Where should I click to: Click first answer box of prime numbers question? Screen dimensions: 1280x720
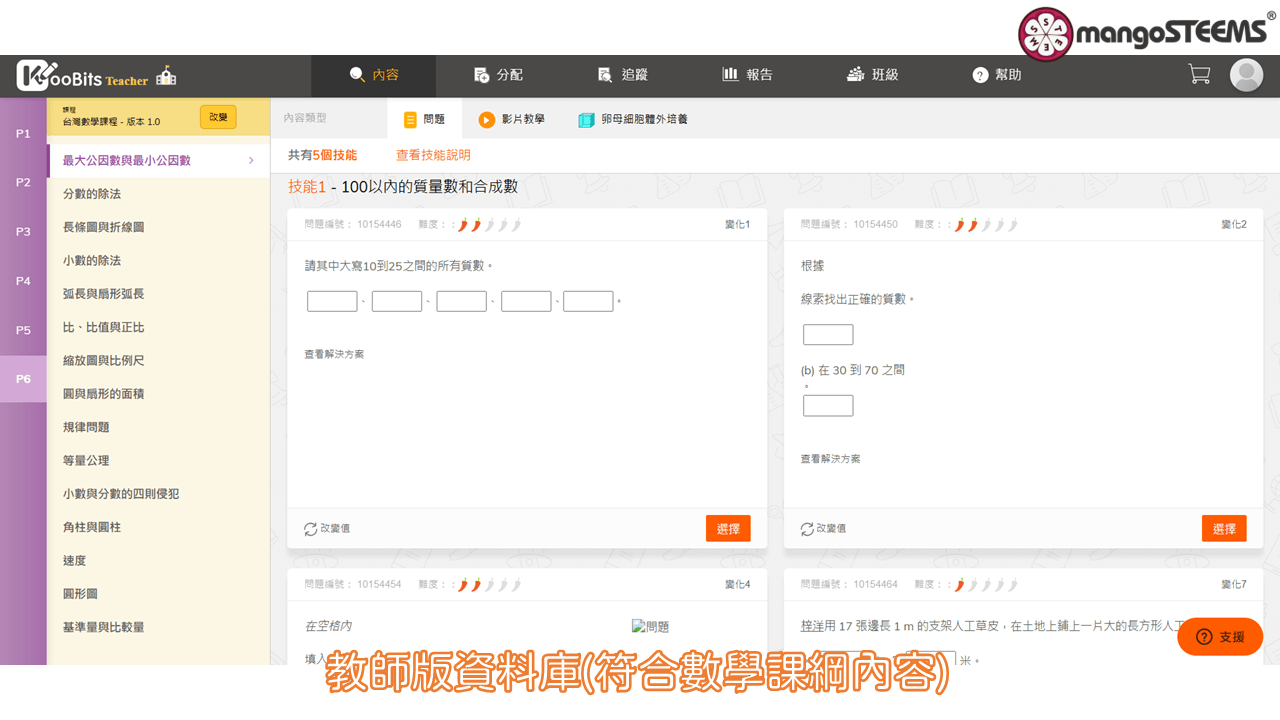[332, 301]
